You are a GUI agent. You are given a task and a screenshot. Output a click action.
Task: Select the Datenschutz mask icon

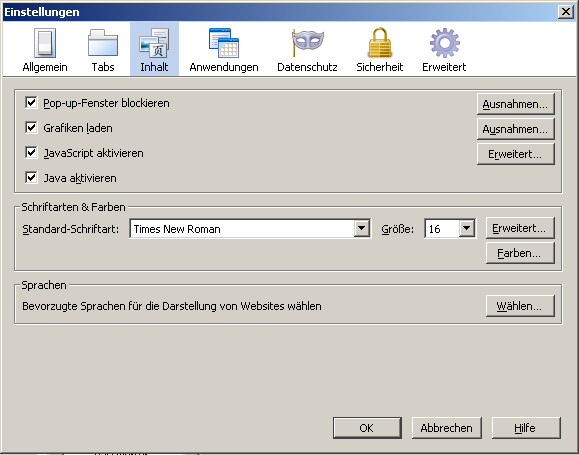pos(307,43)
